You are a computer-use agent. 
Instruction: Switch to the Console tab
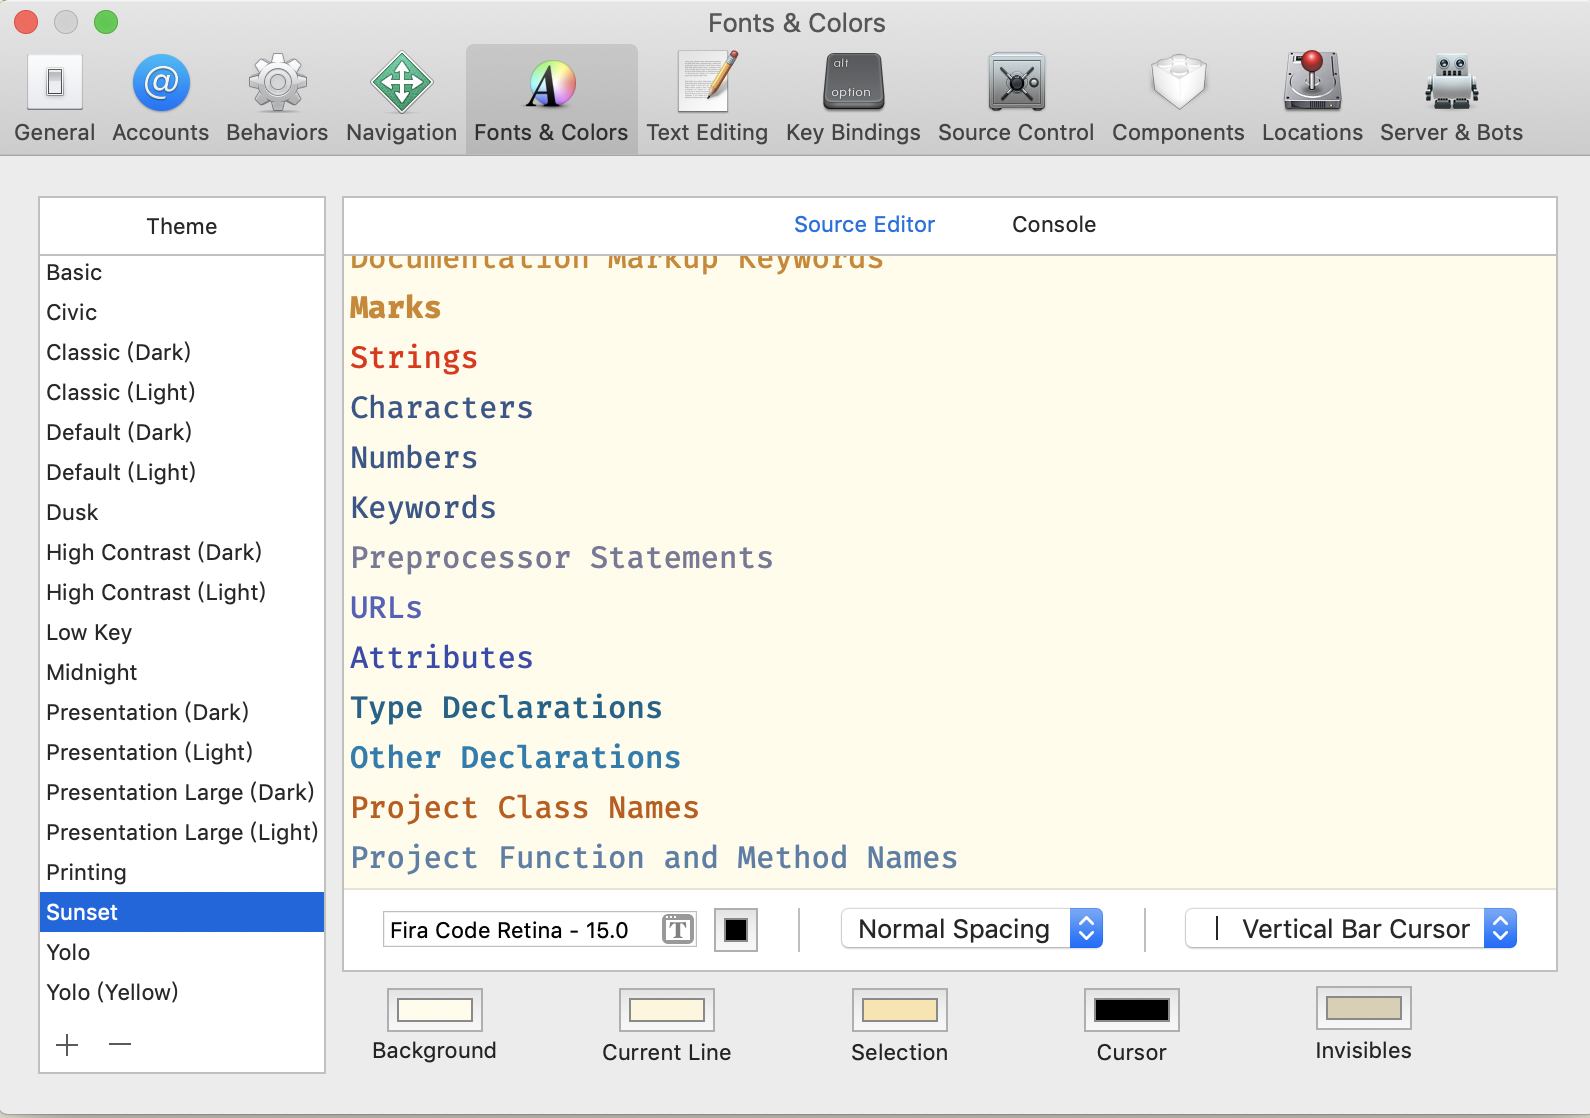(x=1054, y=225)
